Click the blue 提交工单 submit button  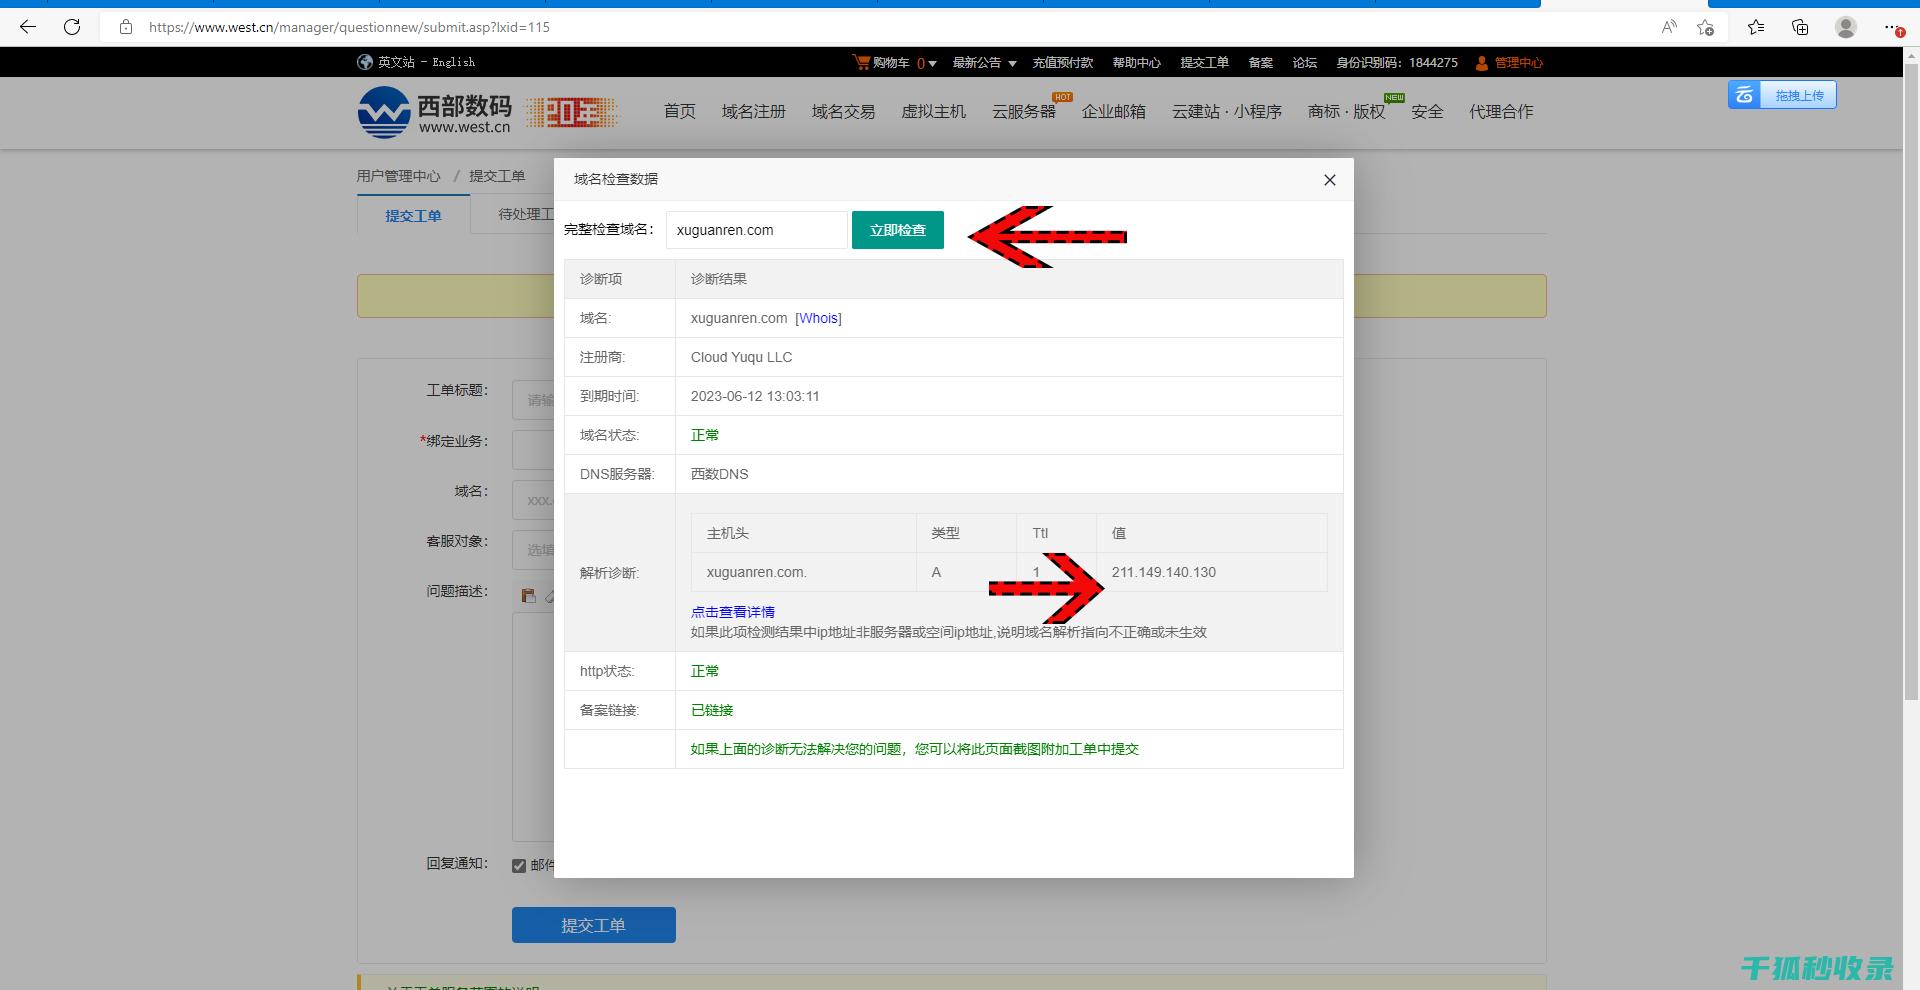click(x=594, y=925)
